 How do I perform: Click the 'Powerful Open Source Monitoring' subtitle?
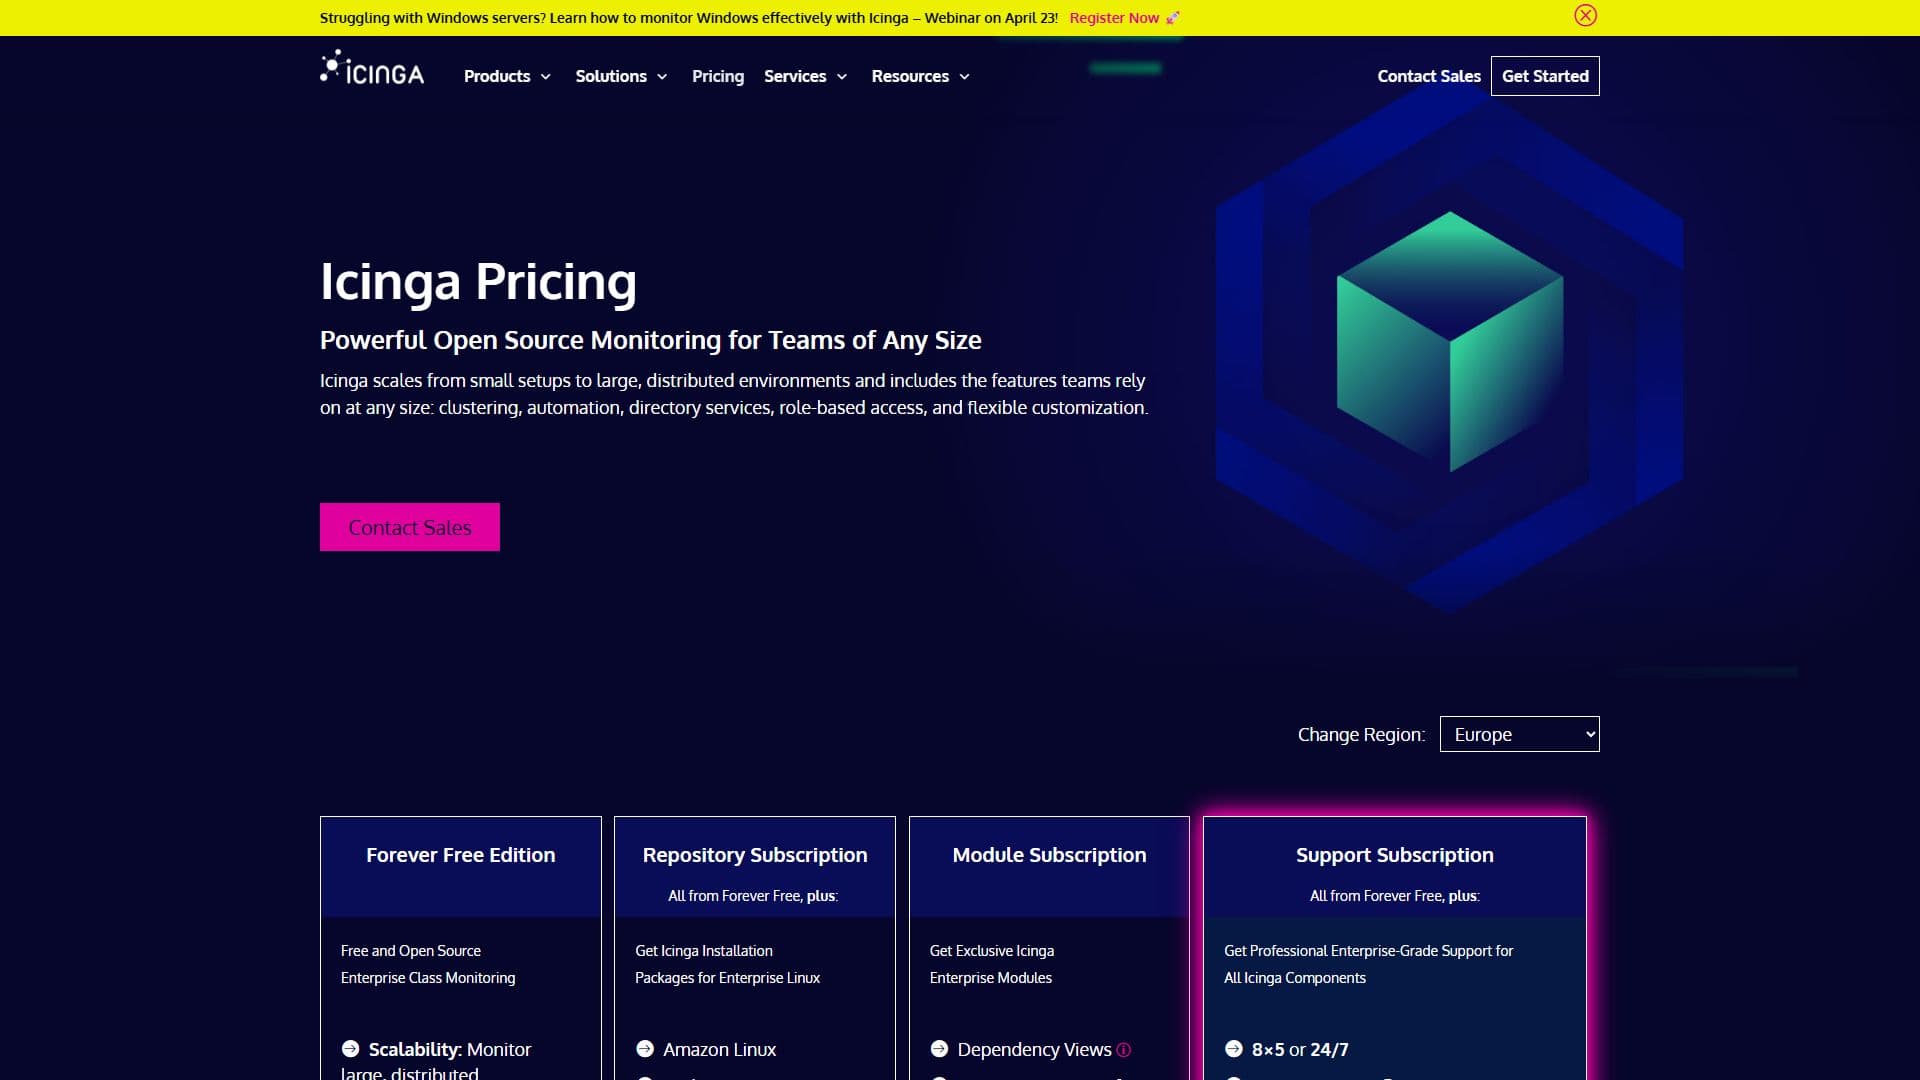pos(651,340)
